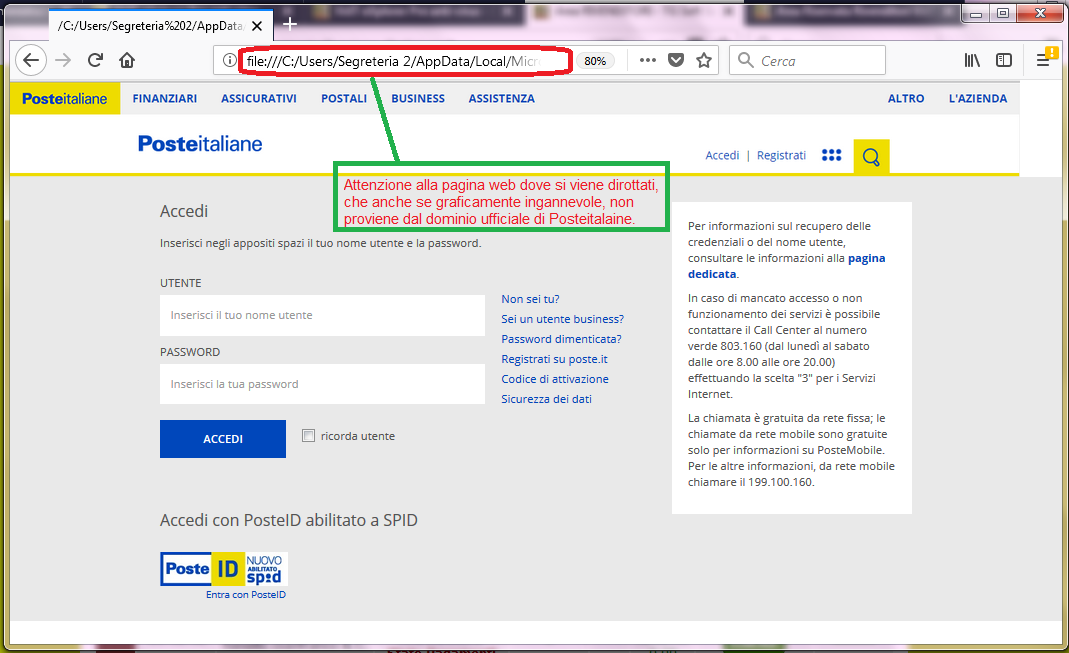Open the POSTALI menu
The image size is (1069, 653).
tap(344, 99)
